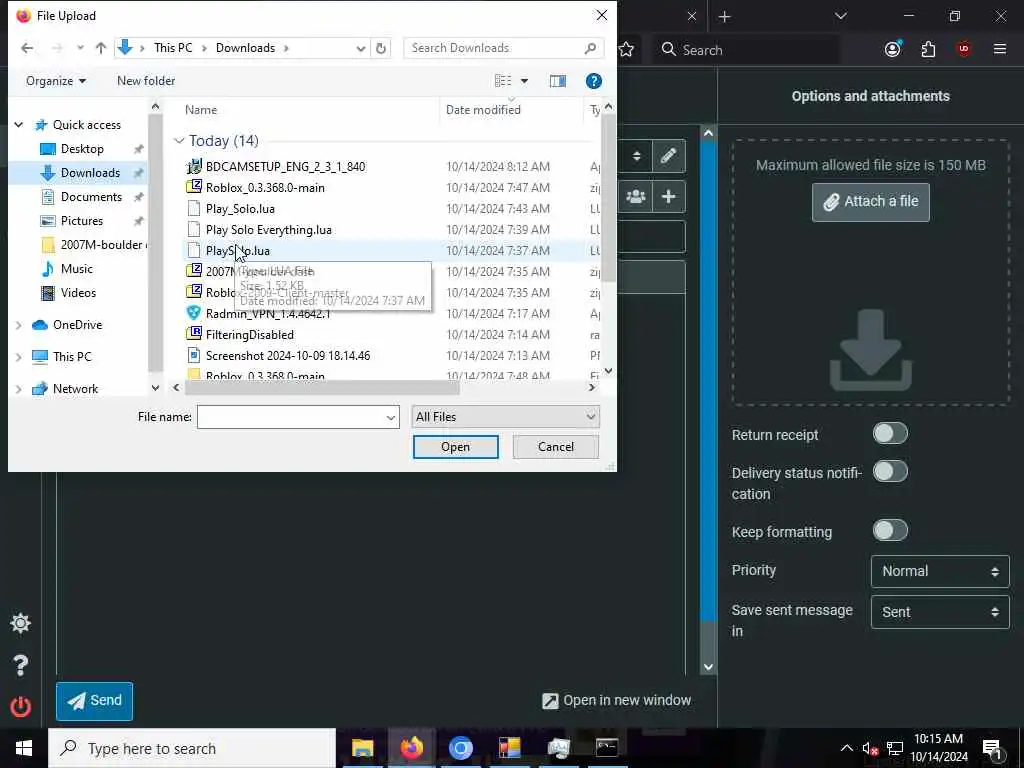Image resolution: width=1024 pixels, height=768 pixels.
Task: Collapse the Quick access tree node
Action: pyautogui.click(x=19, y=125)
